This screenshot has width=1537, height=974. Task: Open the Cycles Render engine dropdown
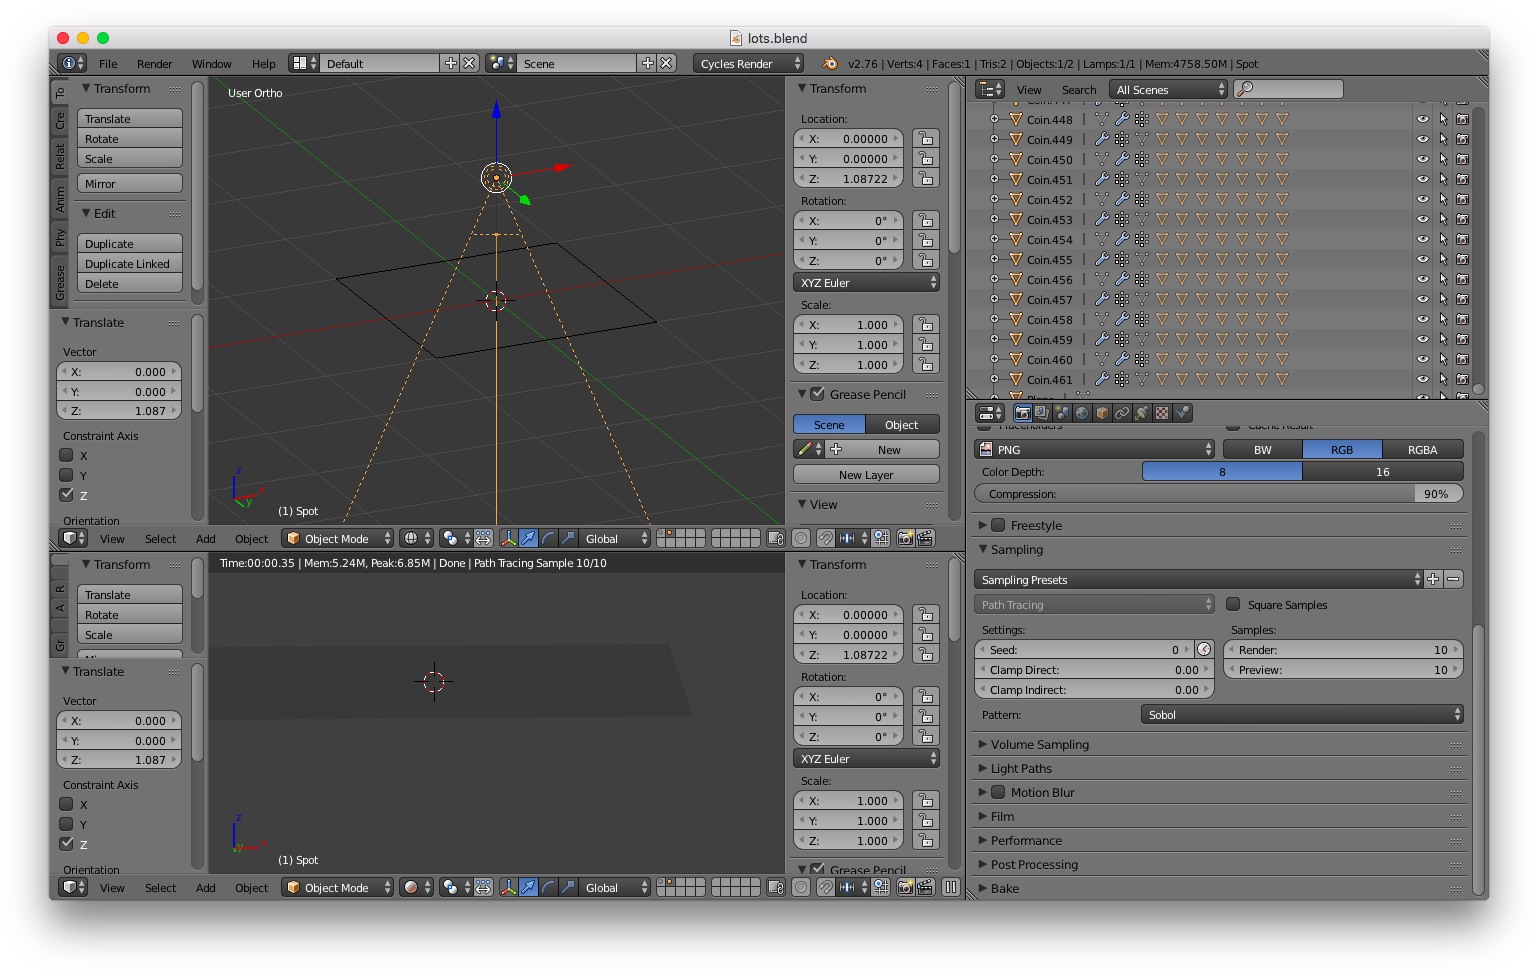pyautogui.click(x=748, y=64)
